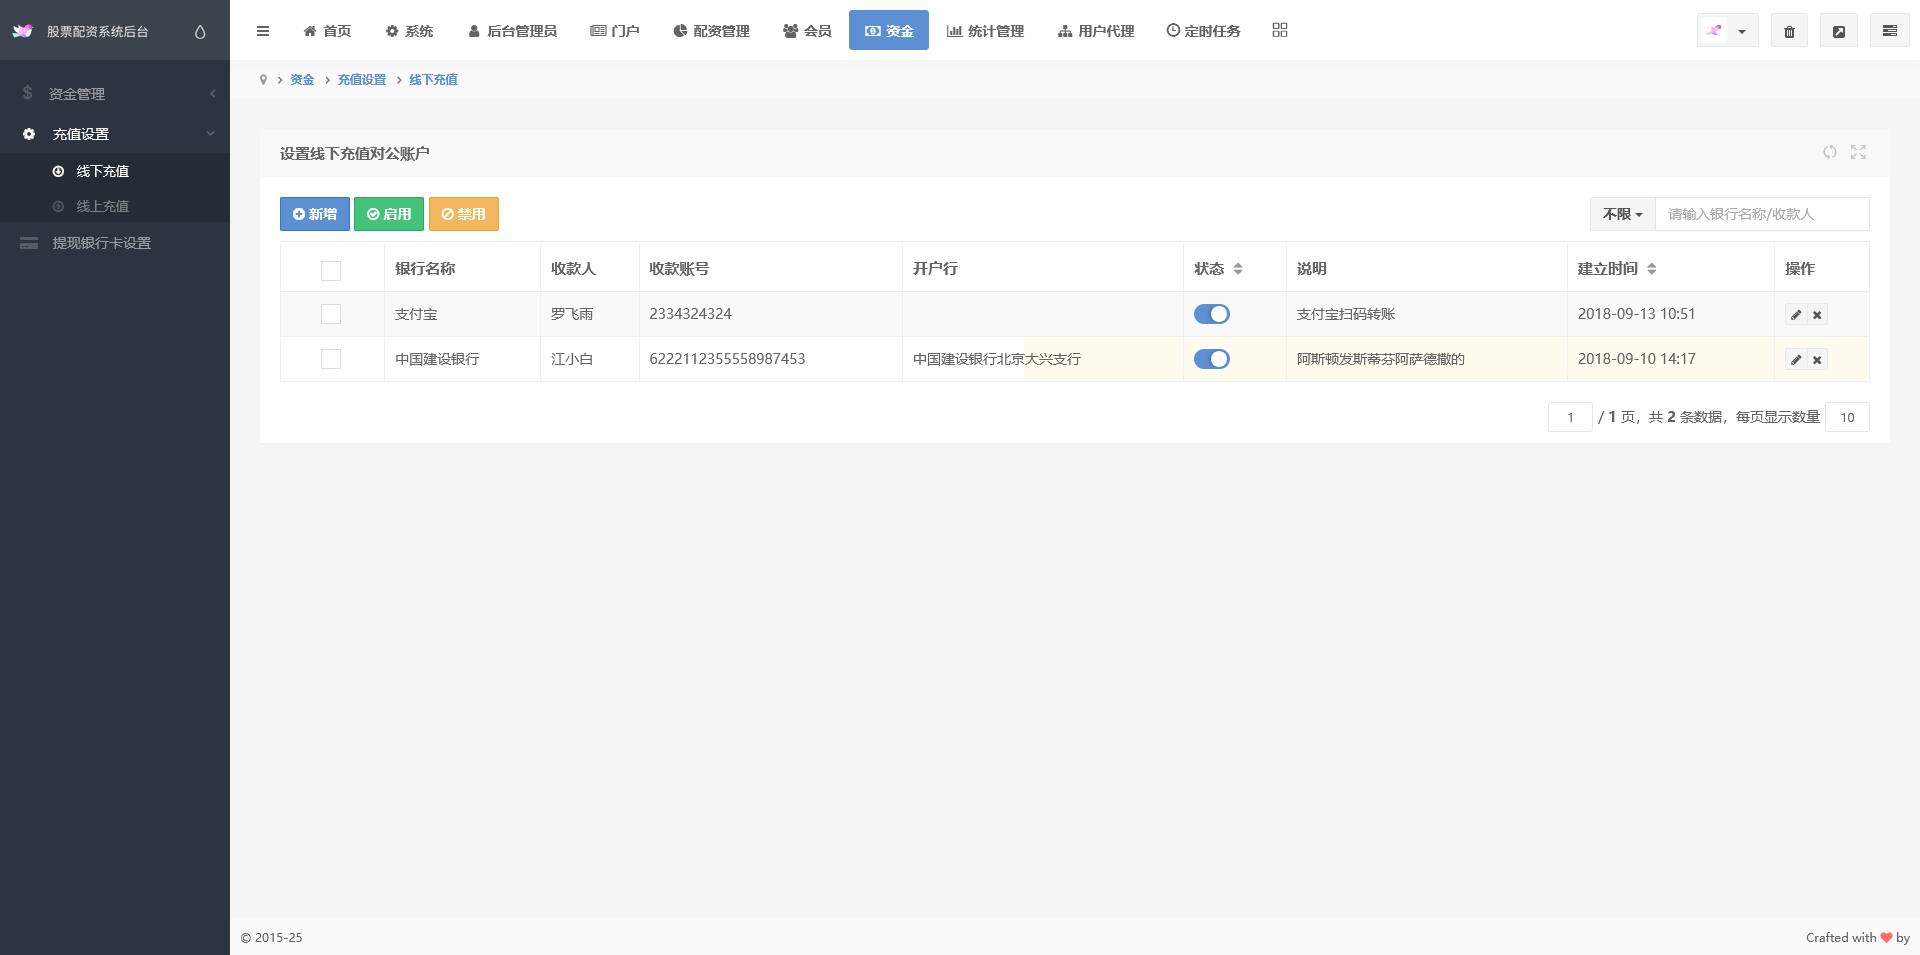Image resolution: width=1920 pixels, height=955 pixels.
Task: Click the orange 禁用 disable button
Action: [464, 214]
